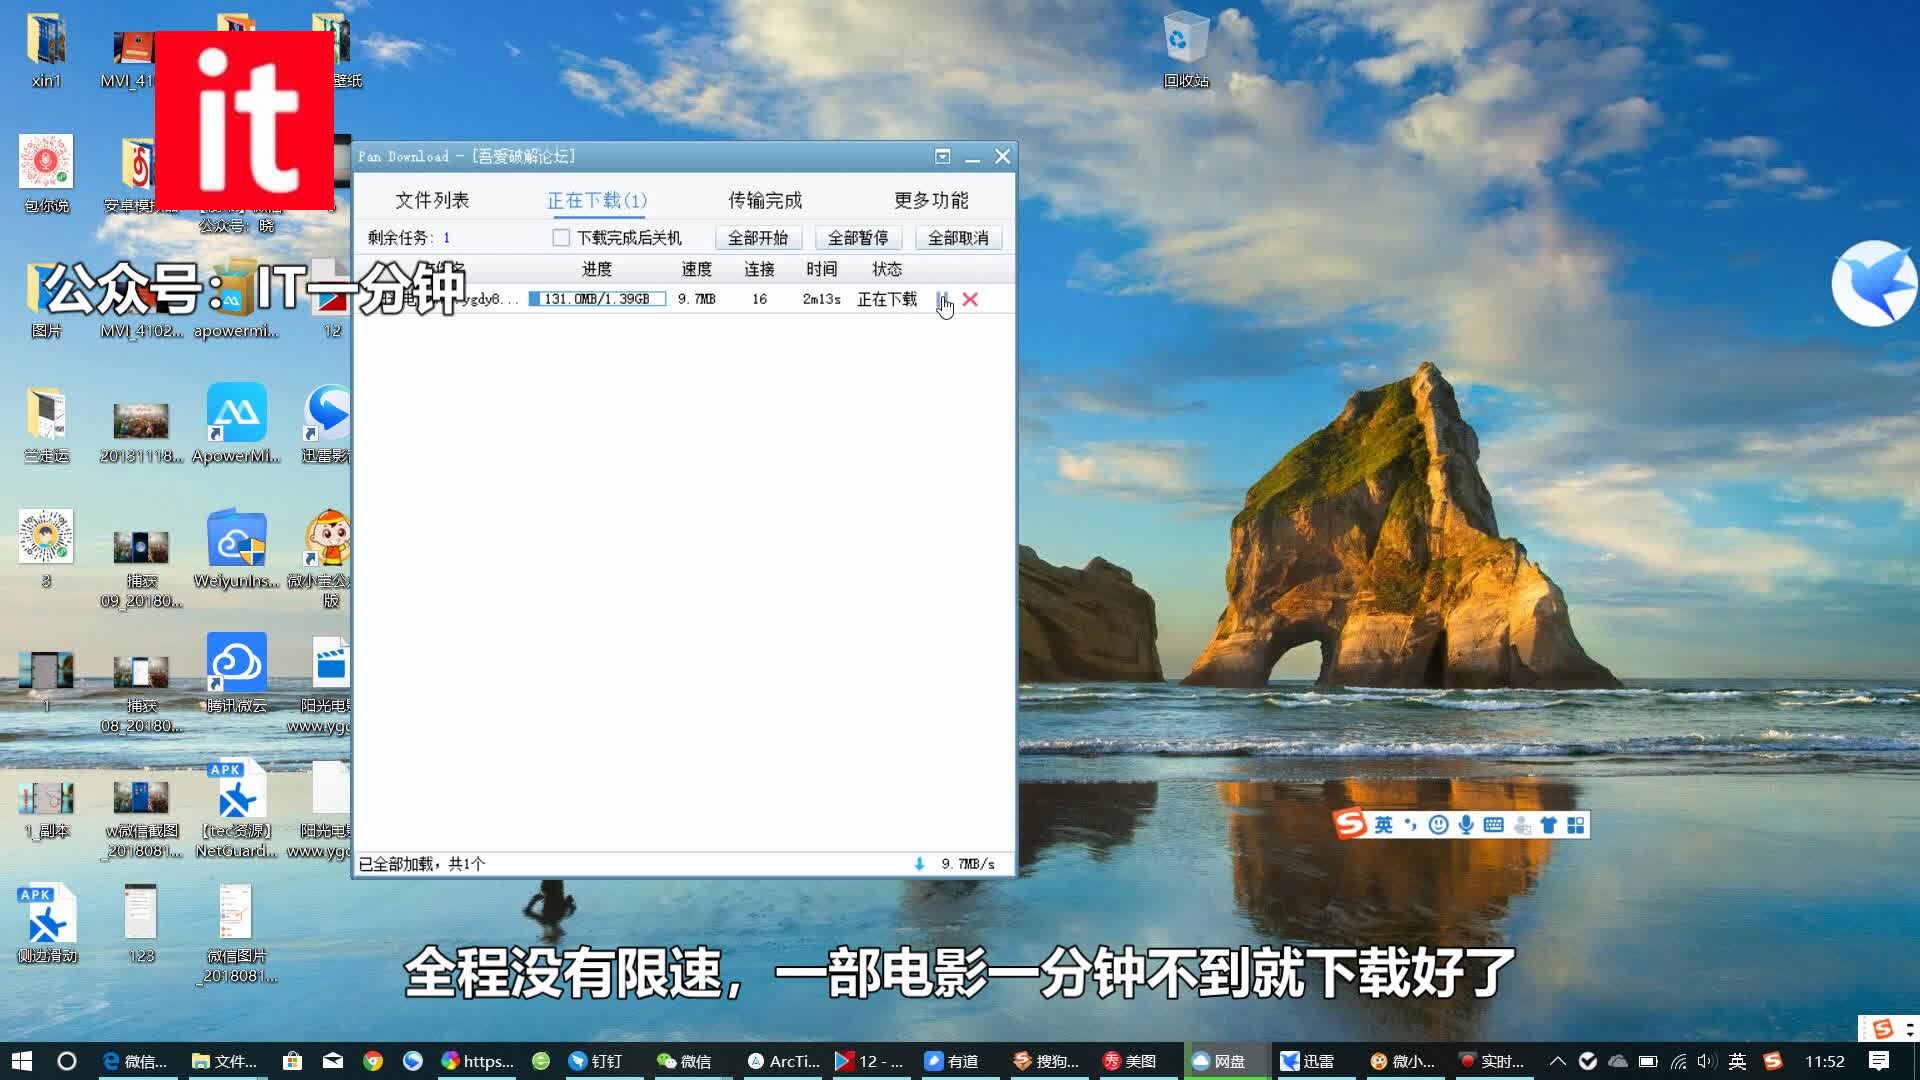Select the 20181118... image thumbnail on desktop
1920x1080 pixels.
(141, 432)
